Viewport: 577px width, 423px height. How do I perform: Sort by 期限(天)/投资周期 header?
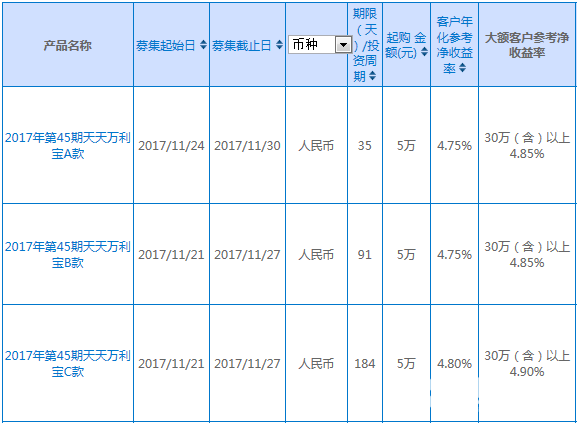coord(365,45)
